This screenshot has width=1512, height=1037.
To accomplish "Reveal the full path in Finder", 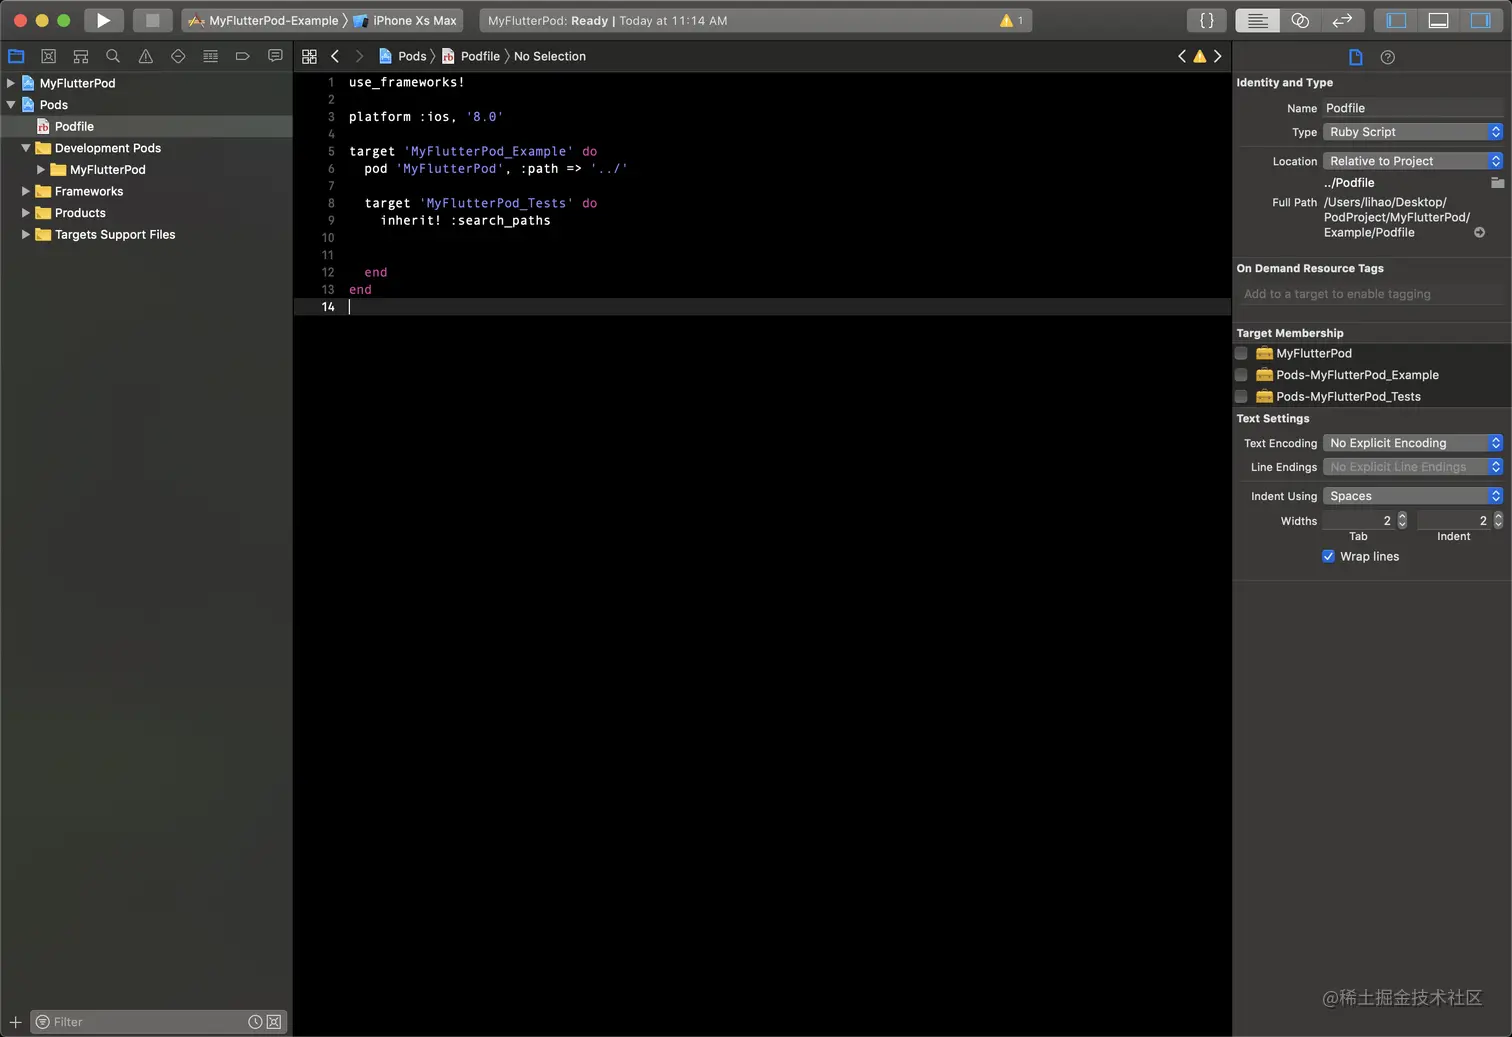I will click(x=1479, y=232).
